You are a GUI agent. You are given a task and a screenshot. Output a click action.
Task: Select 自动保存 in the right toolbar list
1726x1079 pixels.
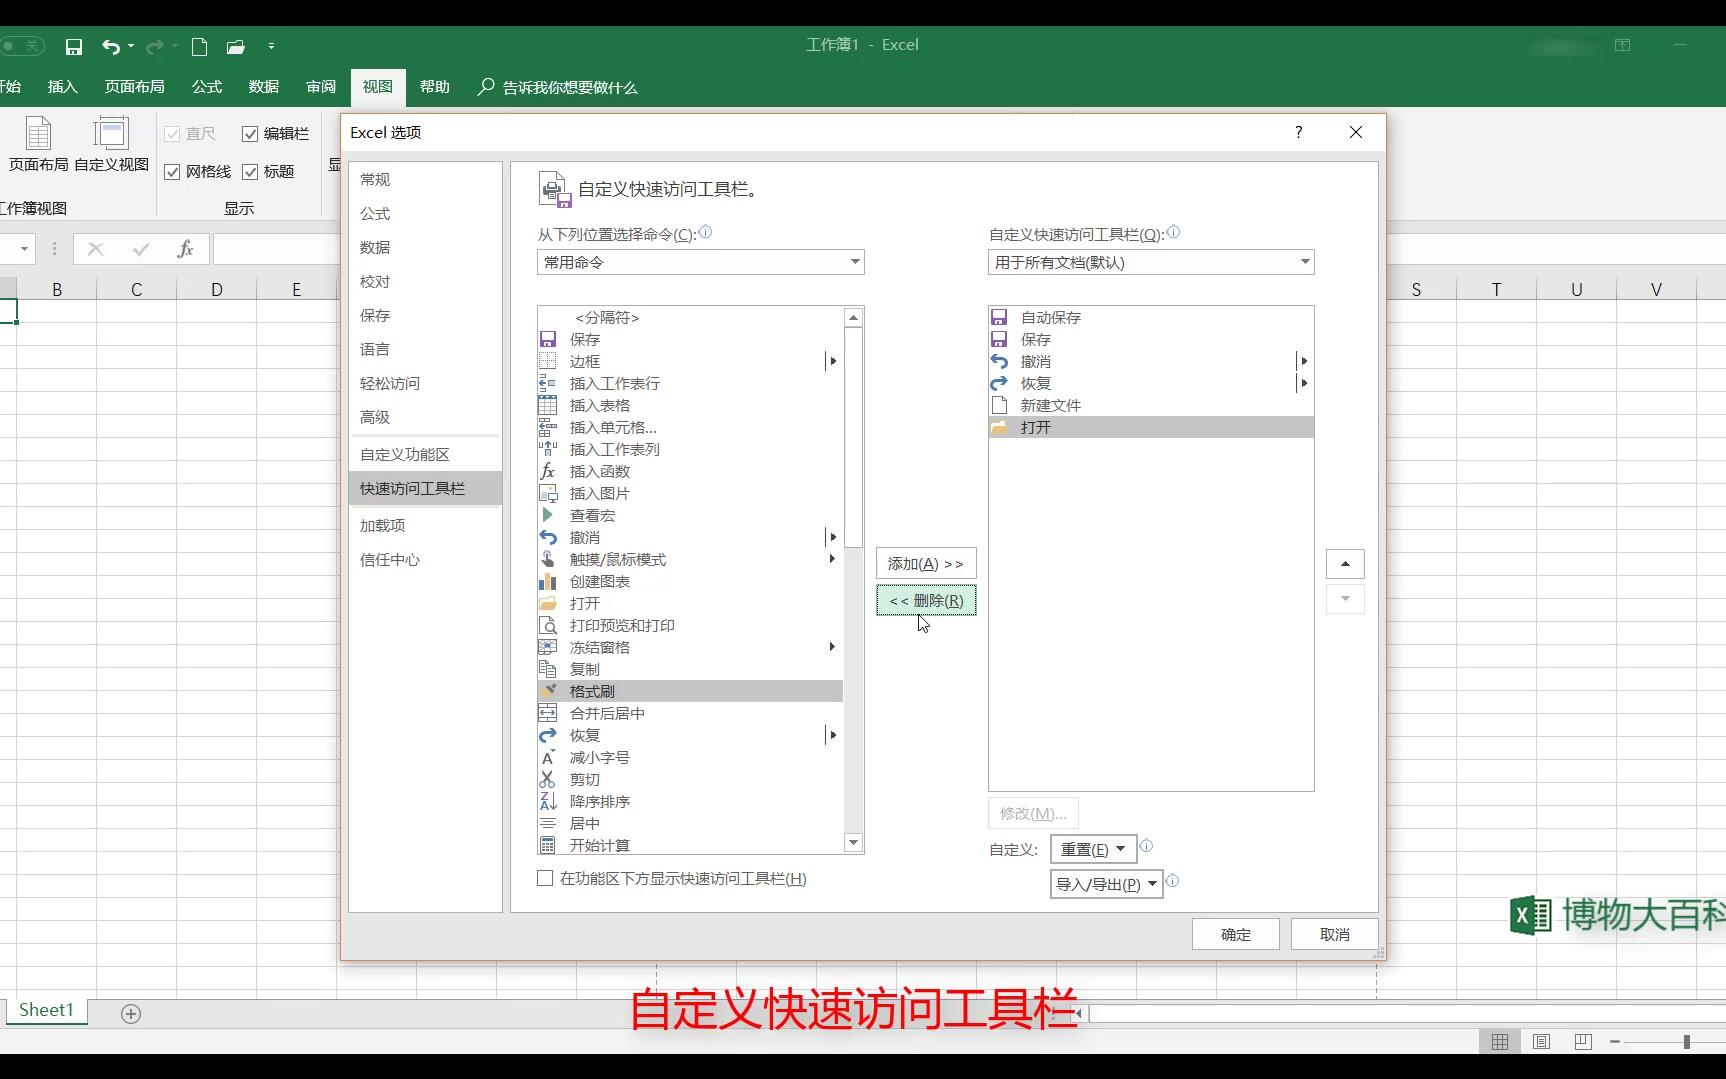click(x=1151, y=317)
